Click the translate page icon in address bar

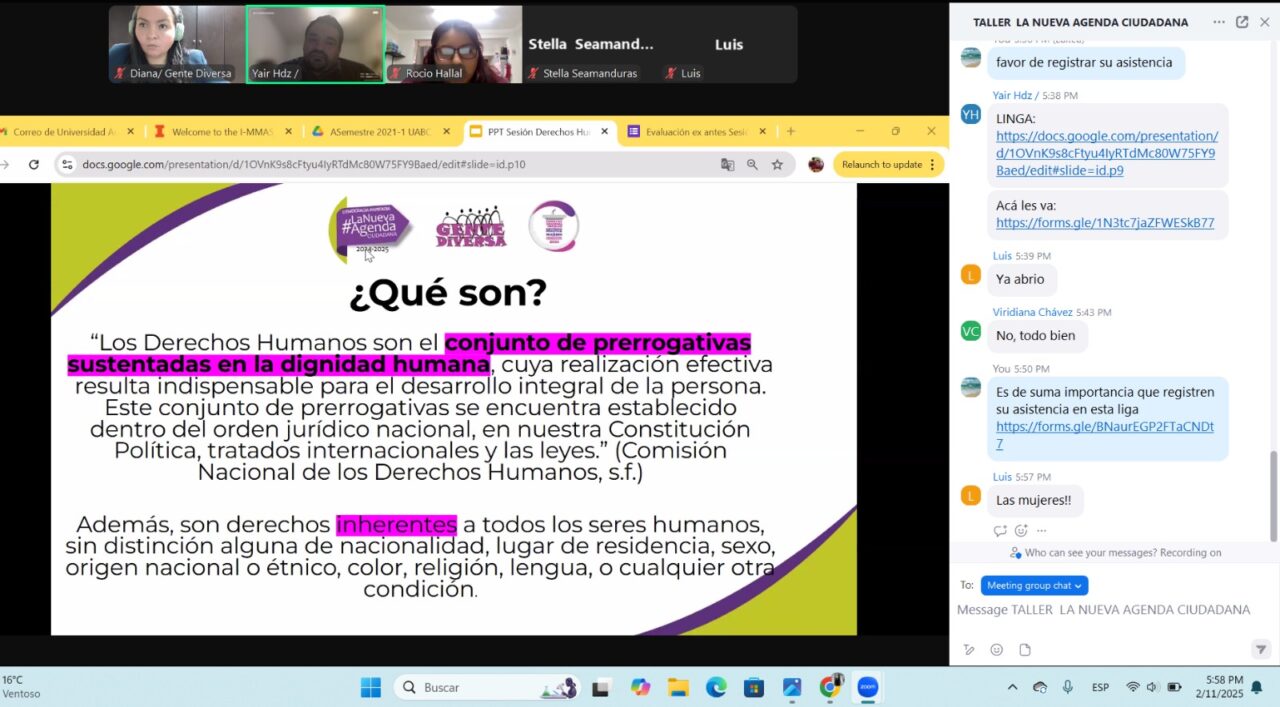click(728, 165)
